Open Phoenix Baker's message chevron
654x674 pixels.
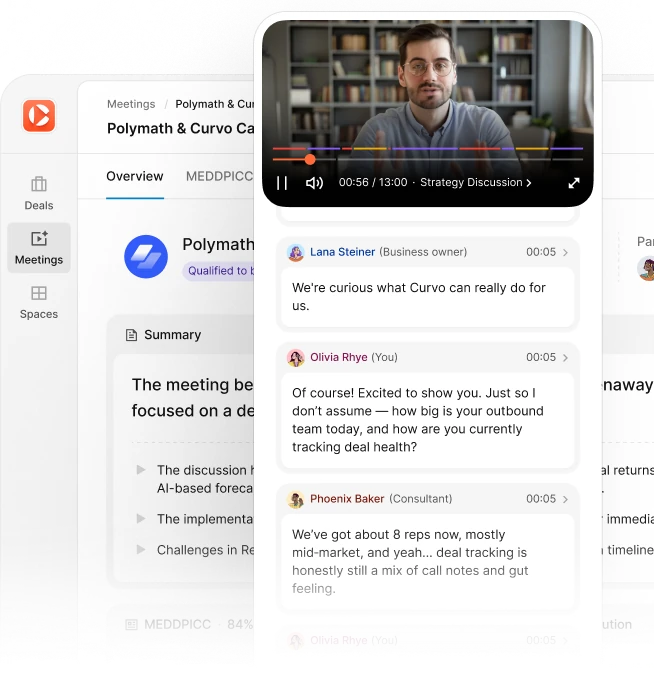point(565,499)
